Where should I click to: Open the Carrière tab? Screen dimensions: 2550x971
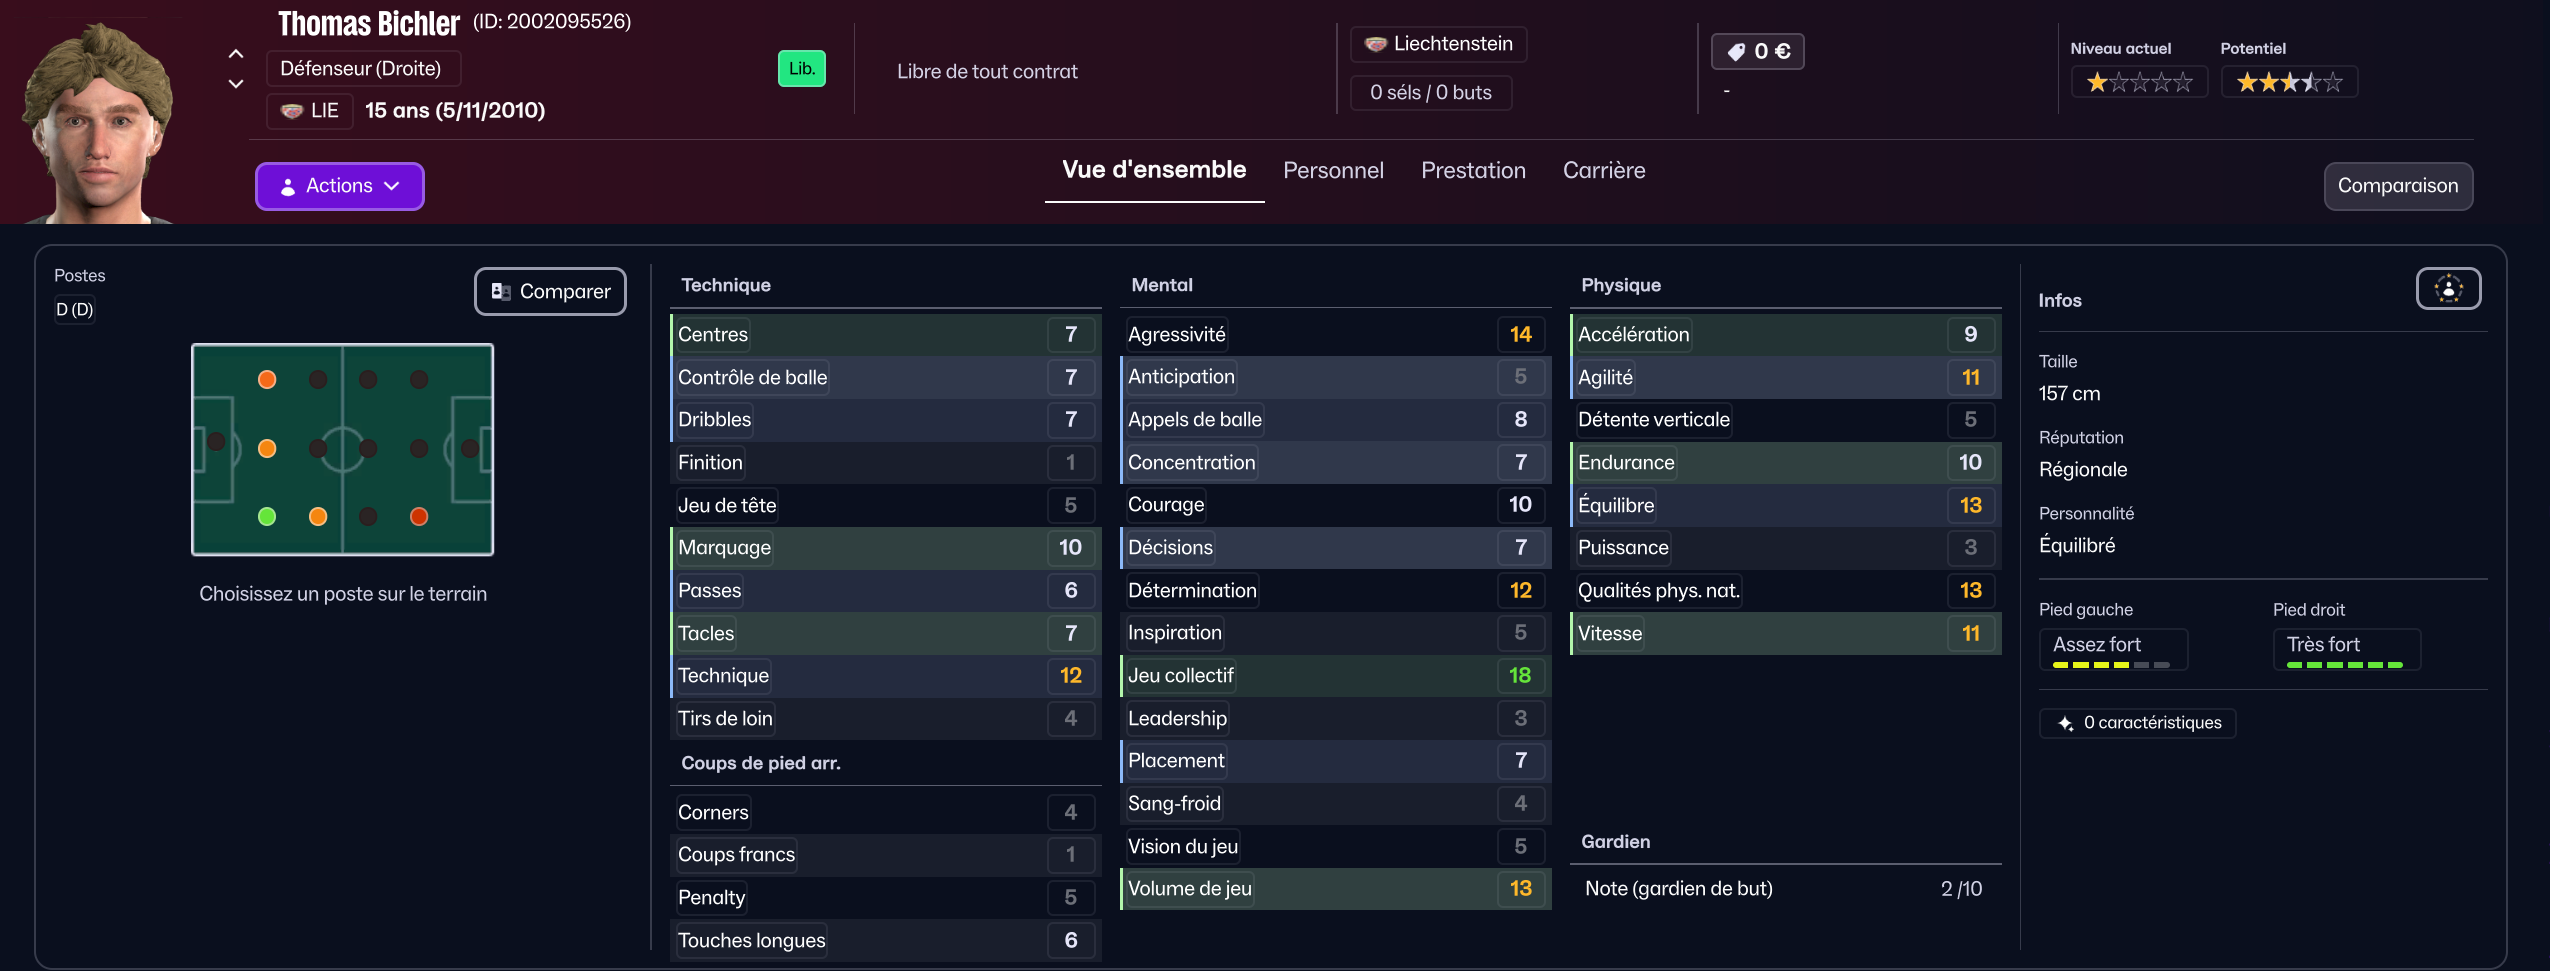[x=1603, y=171]
